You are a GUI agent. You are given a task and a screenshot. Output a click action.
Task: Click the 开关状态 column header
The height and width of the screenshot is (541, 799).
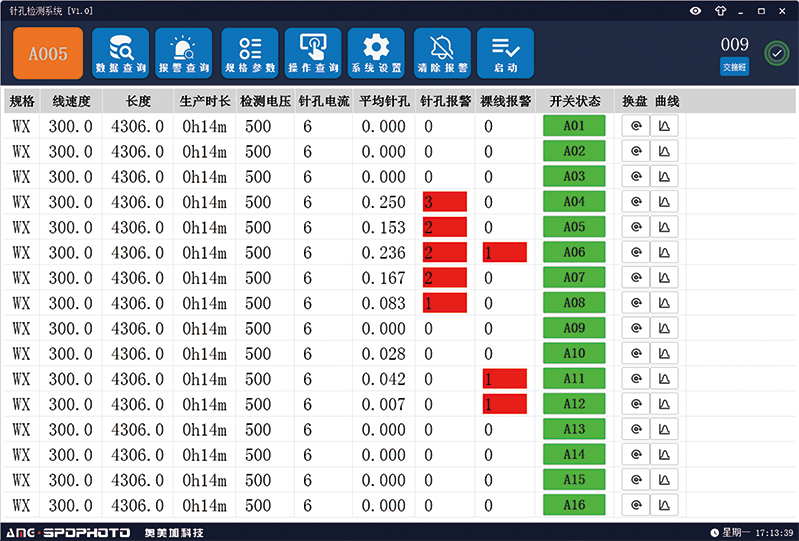point(574,101)
